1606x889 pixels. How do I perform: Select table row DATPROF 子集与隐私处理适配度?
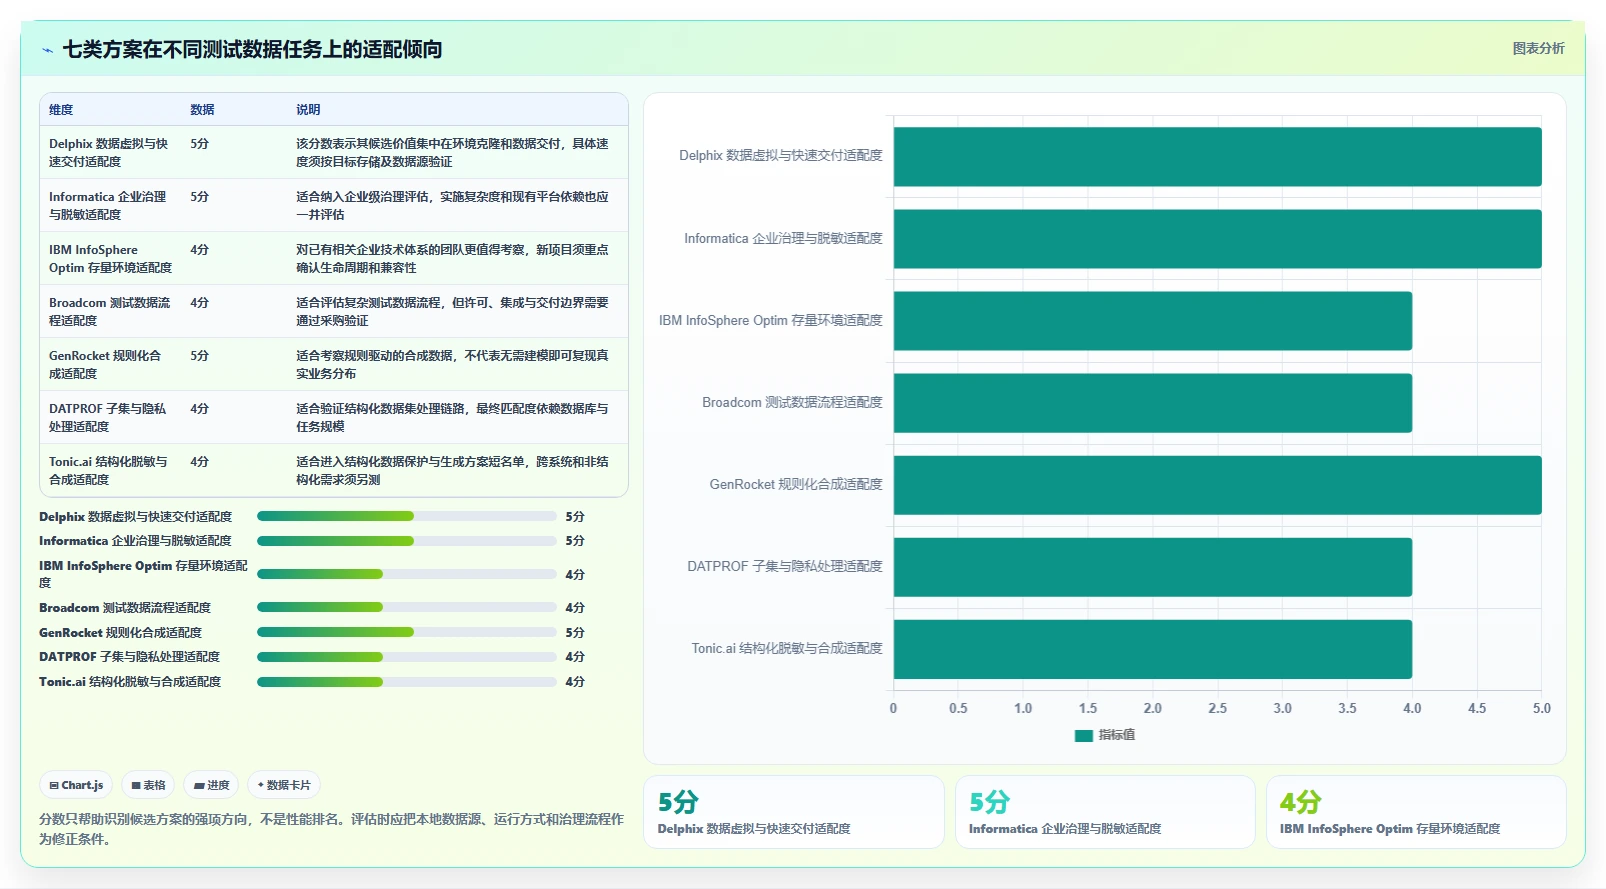click(334, 417)
